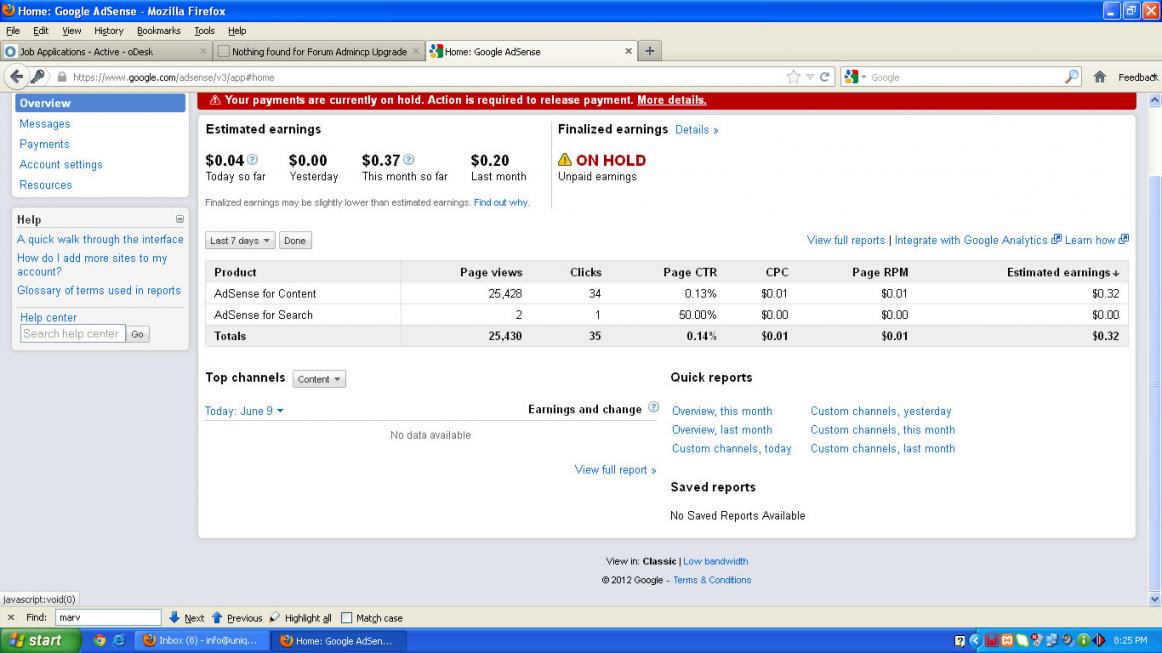Open the Edit menu

[41, 30]
